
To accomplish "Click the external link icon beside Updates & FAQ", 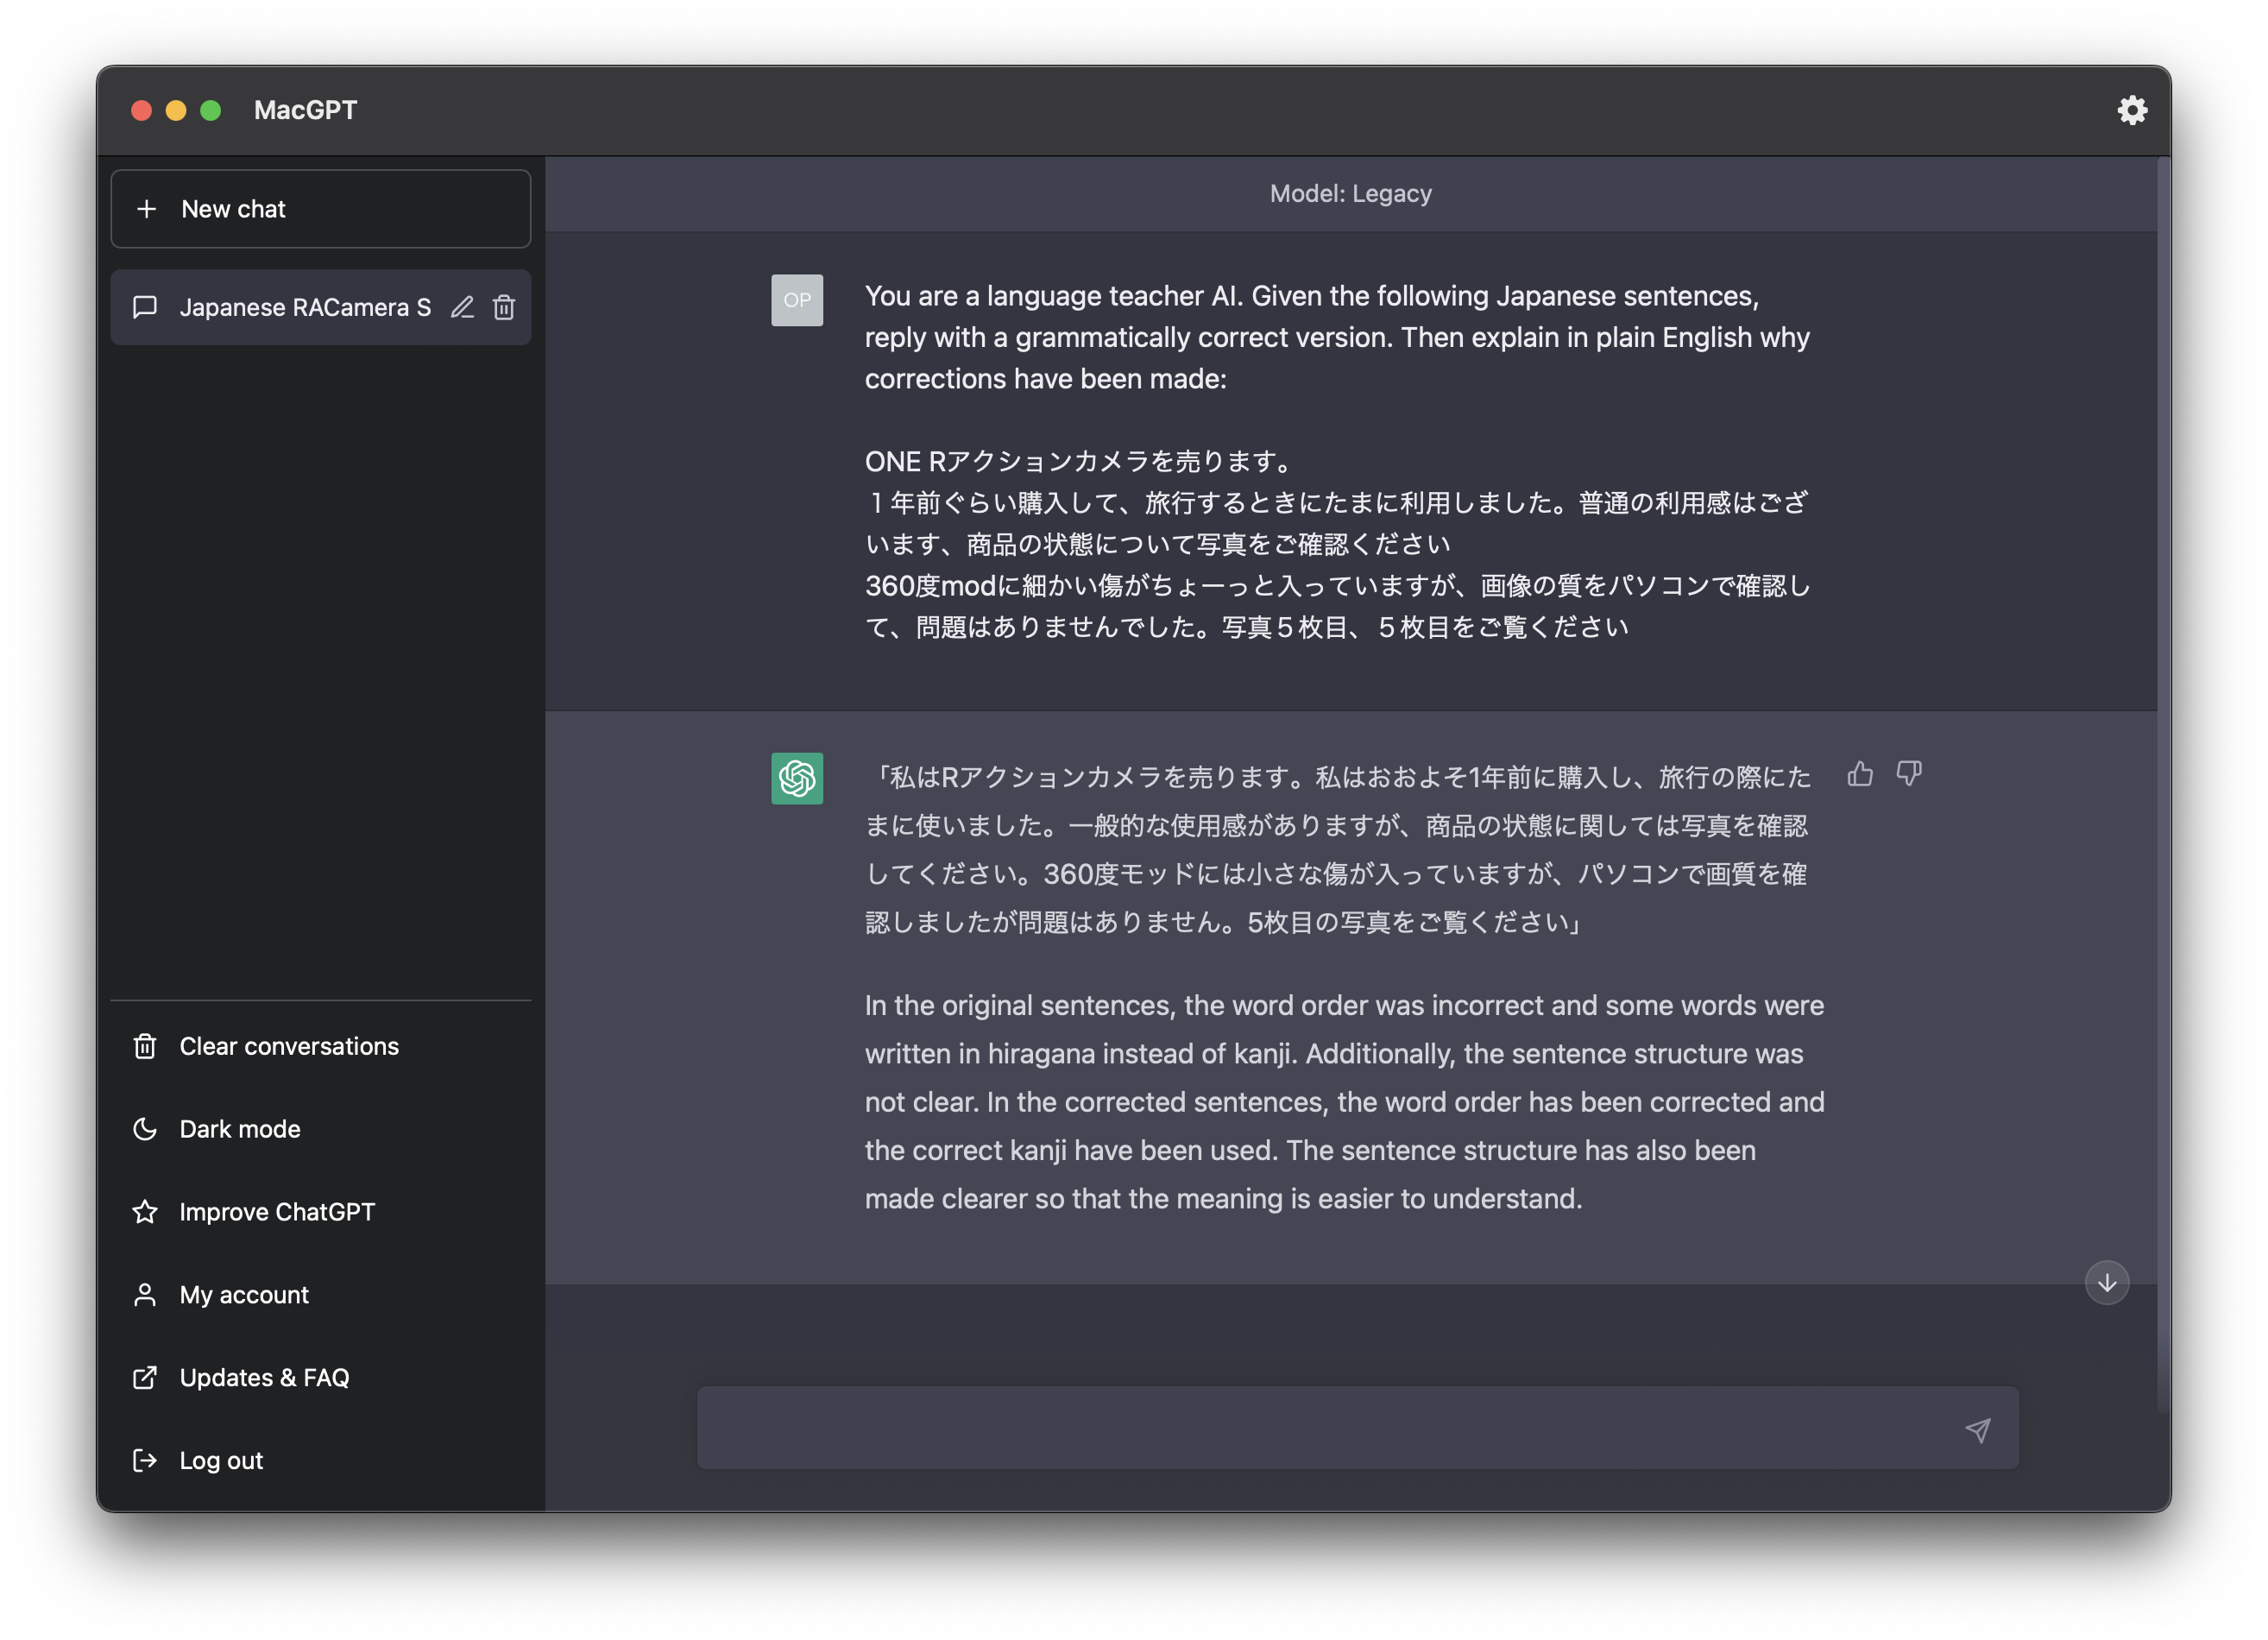I will [145, 1378].
